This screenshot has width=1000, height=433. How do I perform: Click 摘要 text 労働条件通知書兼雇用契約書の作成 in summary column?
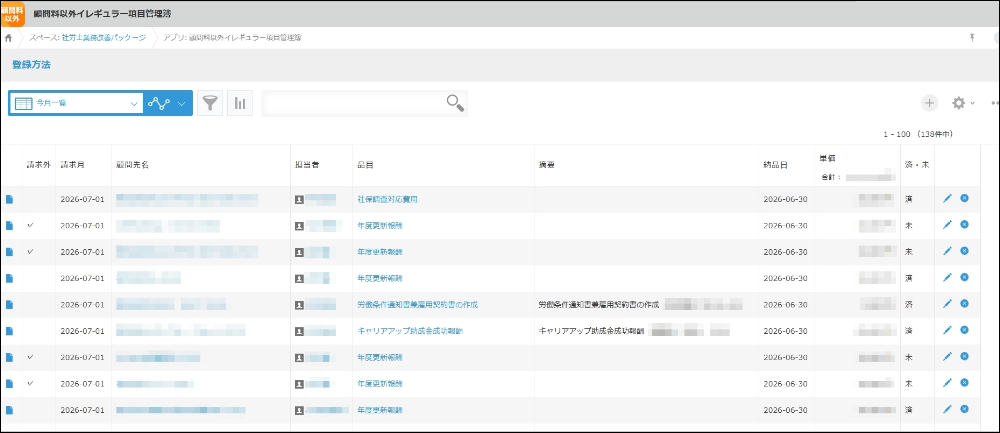tap(599, 305)
